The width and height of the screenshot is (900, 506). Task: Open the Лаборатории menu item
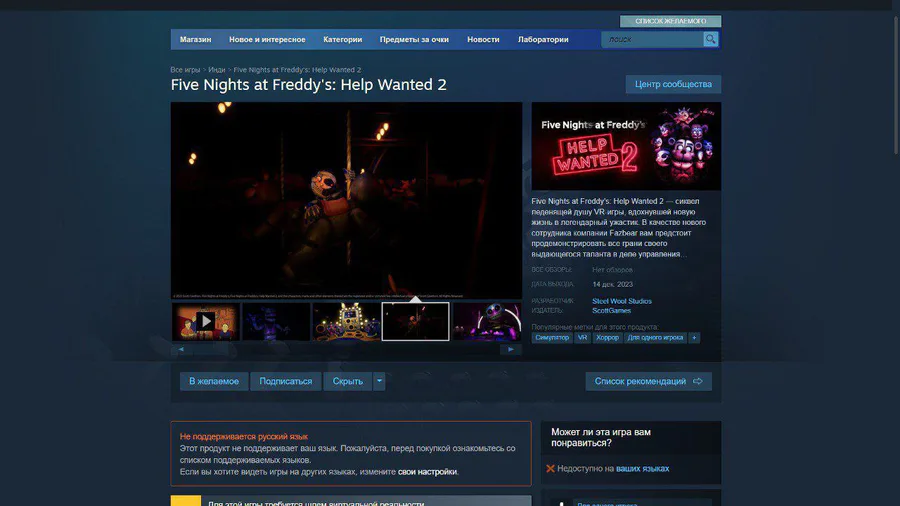(543, 40)
